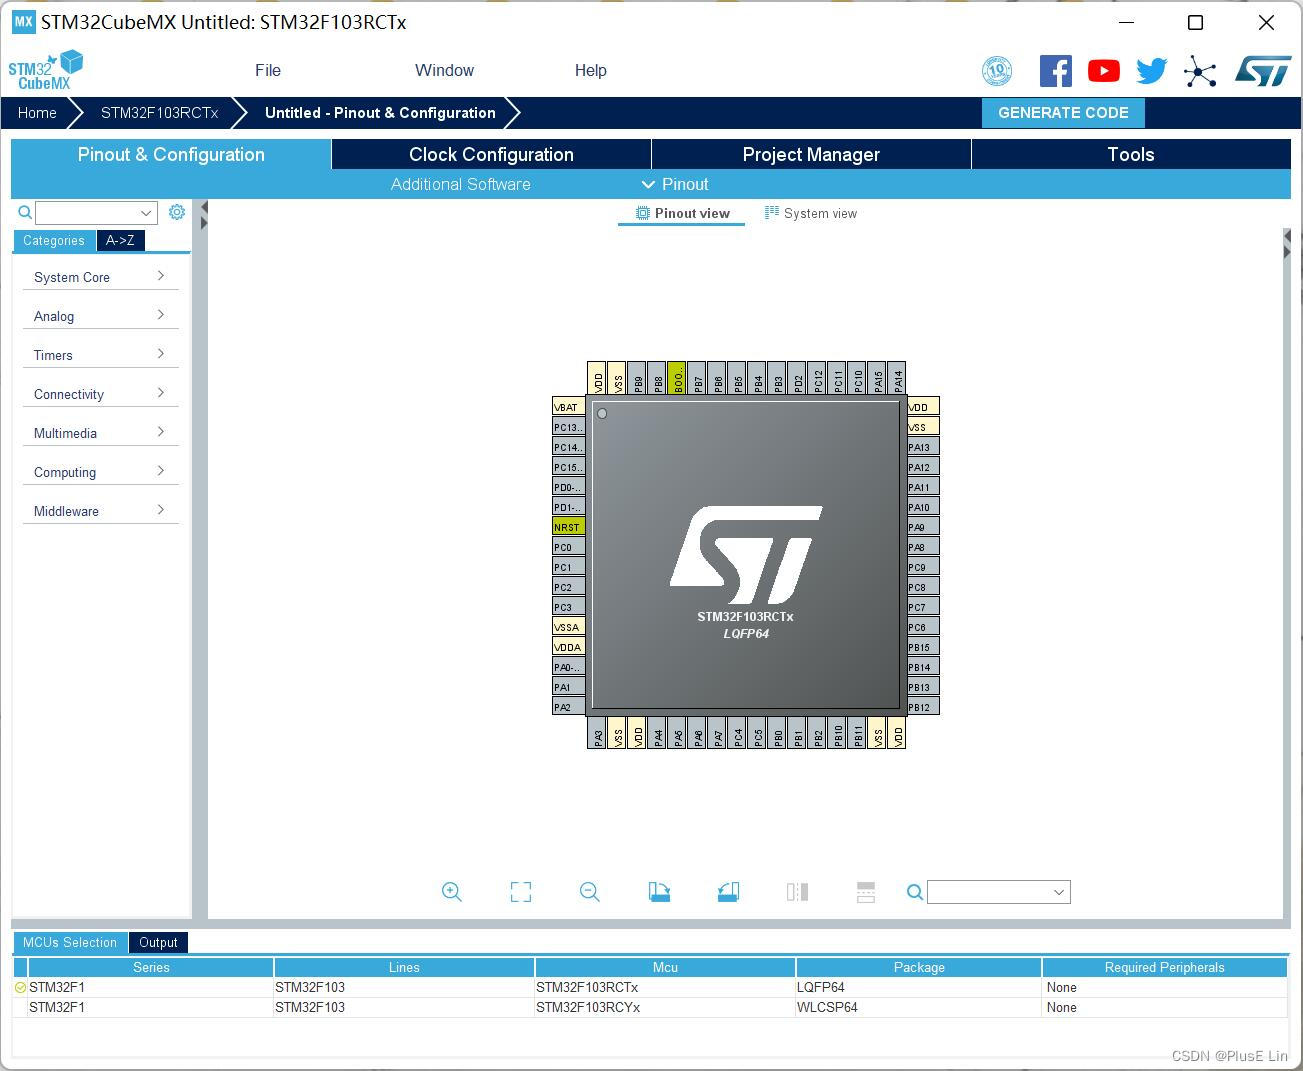Screen dimensions: 1303x1071
Task: Select the PB12 pin on chip
Action: click(923, 707)
